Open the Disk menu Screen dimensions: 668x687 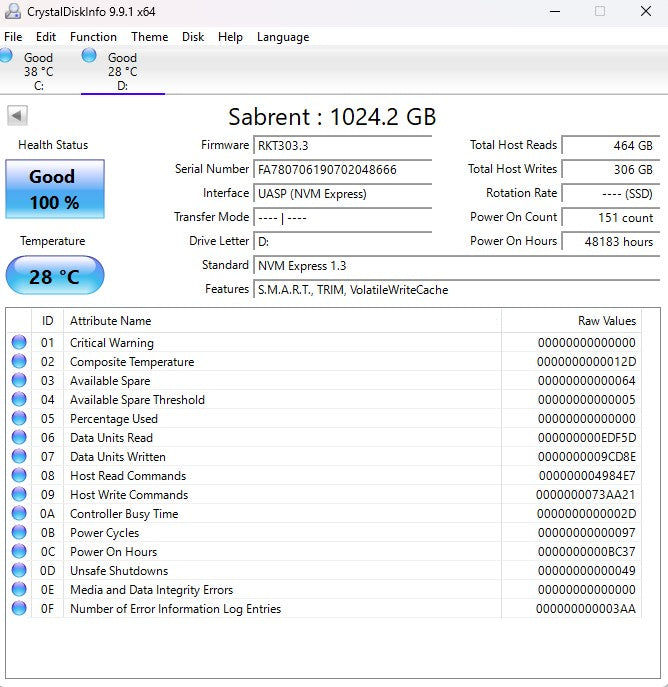point(193,37)
